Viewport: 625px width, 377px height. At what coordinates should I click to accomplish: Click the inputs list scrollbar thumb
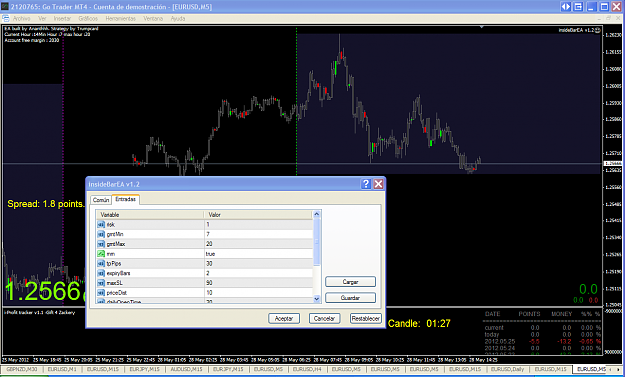point(317,242)
